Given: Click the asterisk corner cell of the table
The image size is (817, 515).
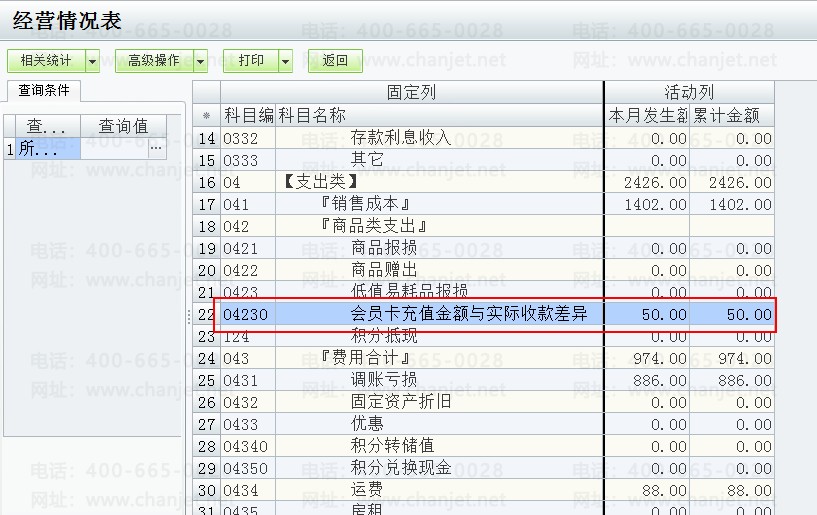Looking at the screenshot, I should pos(207,115).
